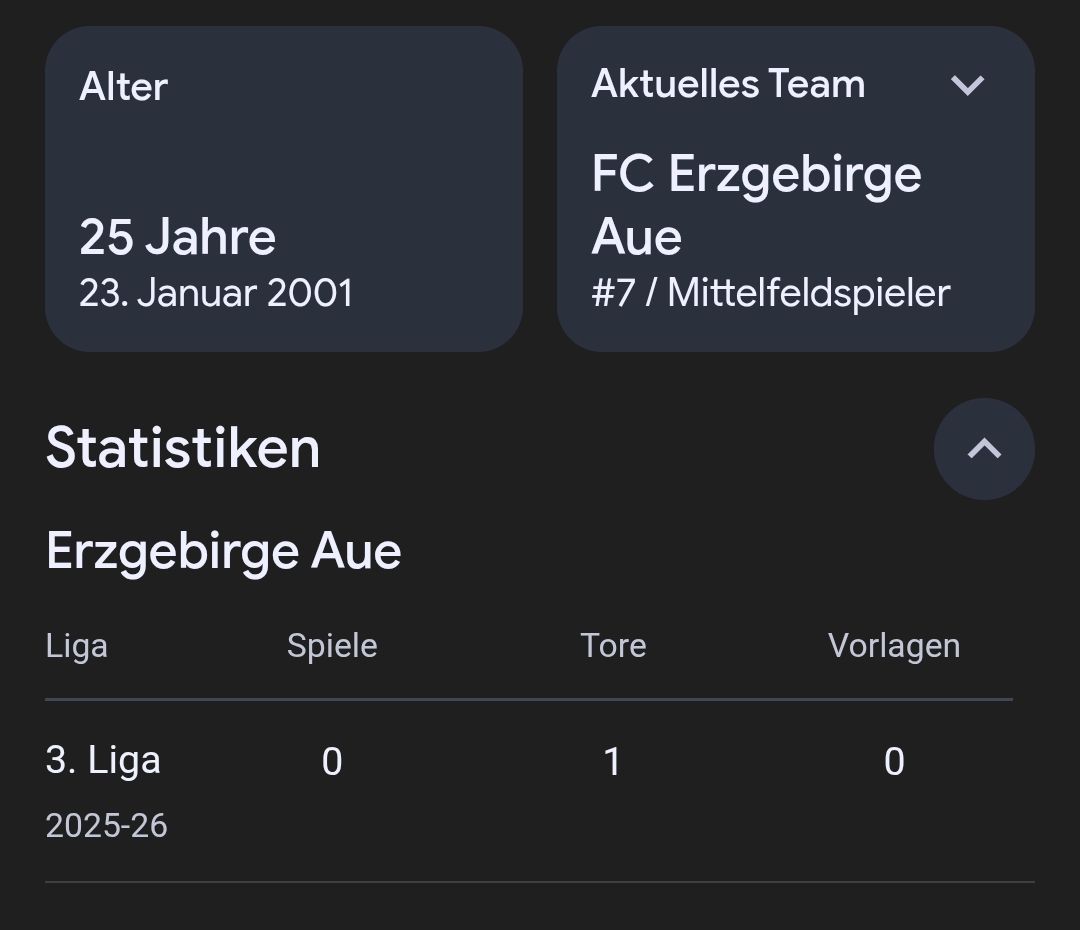The image size is (1080, 930).
Task: Click the Spiele column header
Action: click(x=332, y=646)
